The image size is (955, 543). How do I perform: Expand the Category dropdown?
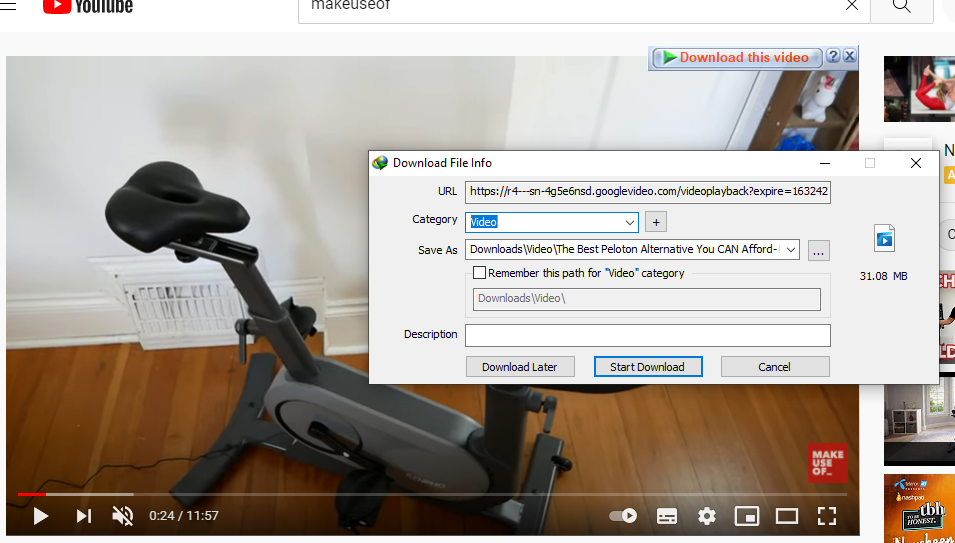629,222
